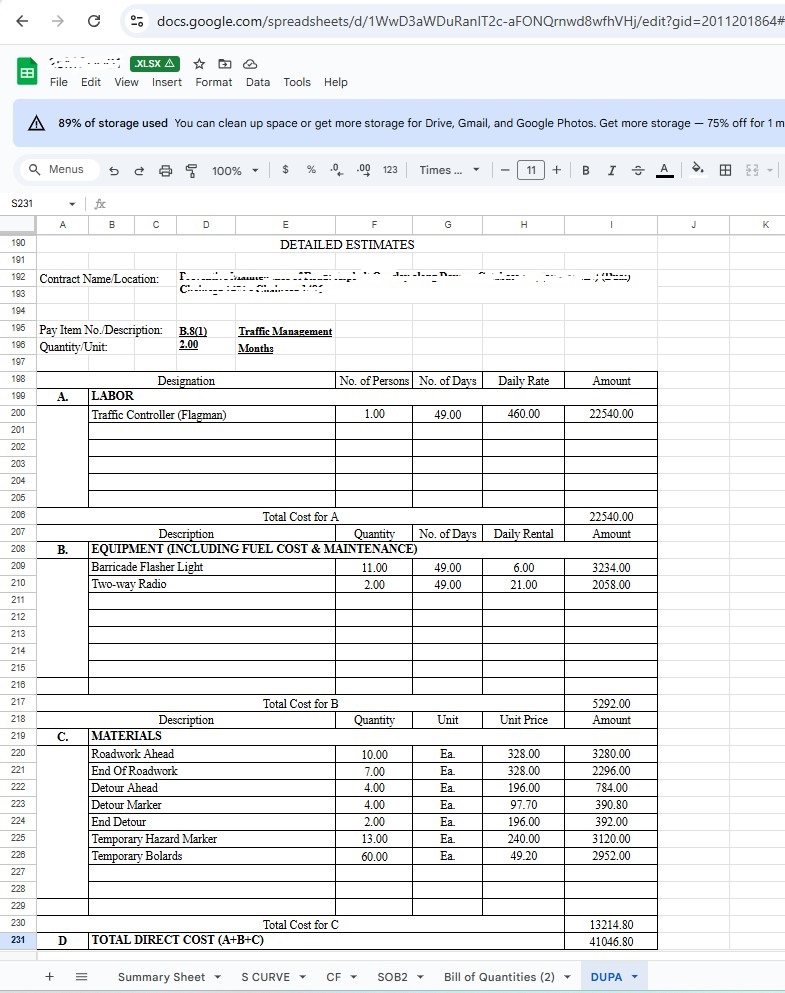Click the browser URL address bar
Screen dimensions: 785x993
[x=468, y=21]
